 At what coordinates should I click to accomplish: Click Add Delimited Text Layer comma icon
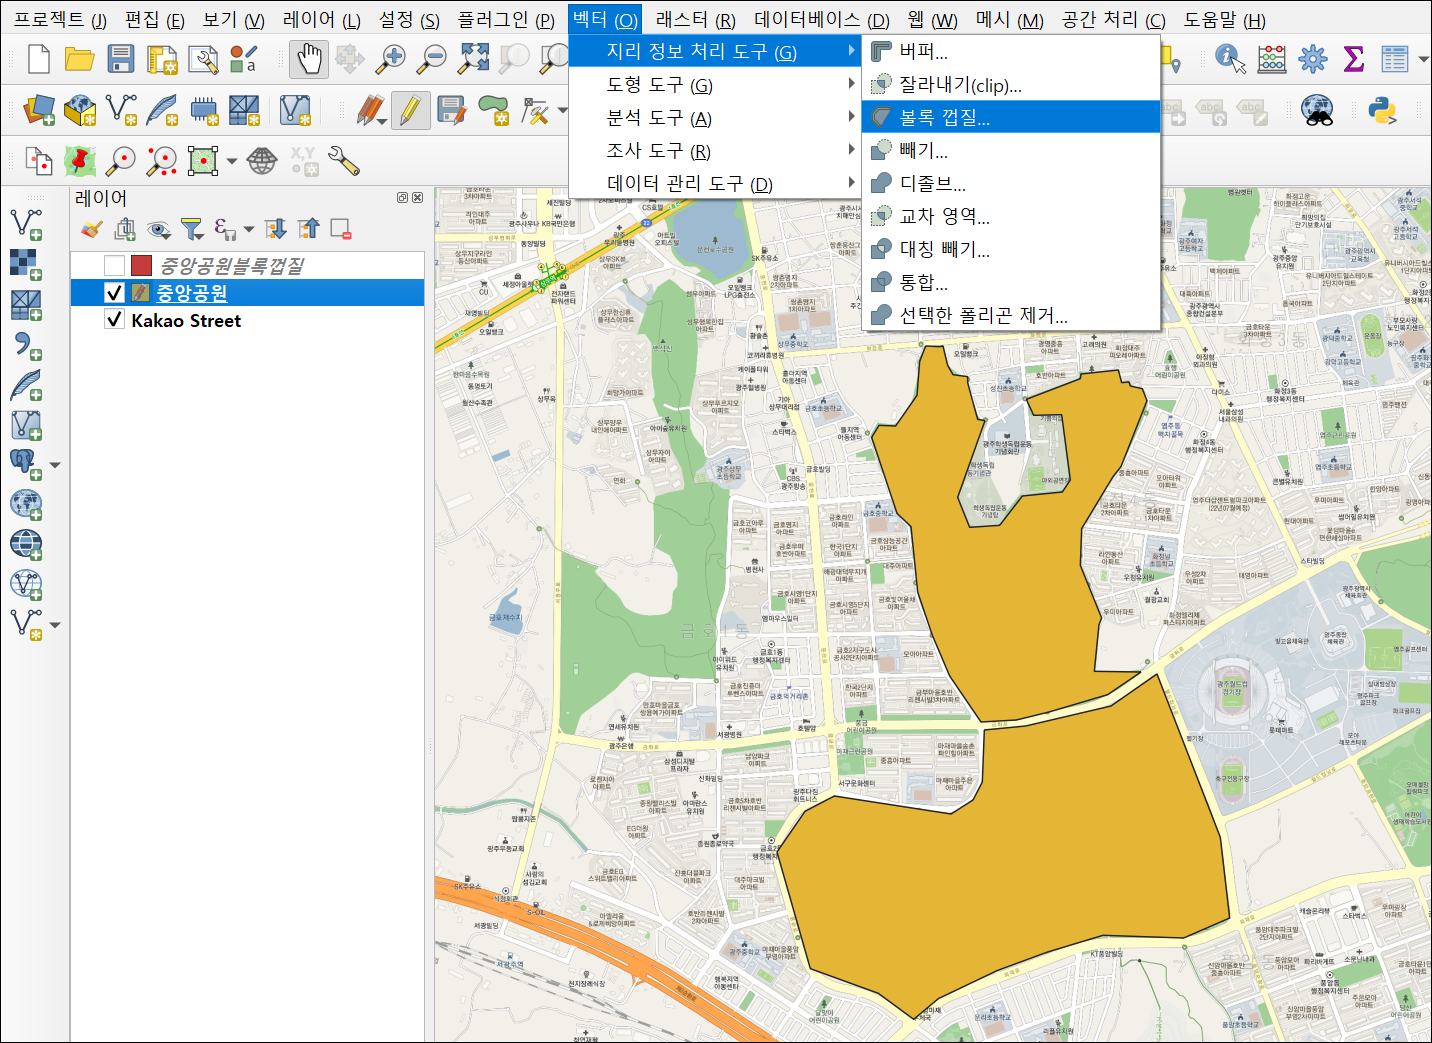(26, 345)
